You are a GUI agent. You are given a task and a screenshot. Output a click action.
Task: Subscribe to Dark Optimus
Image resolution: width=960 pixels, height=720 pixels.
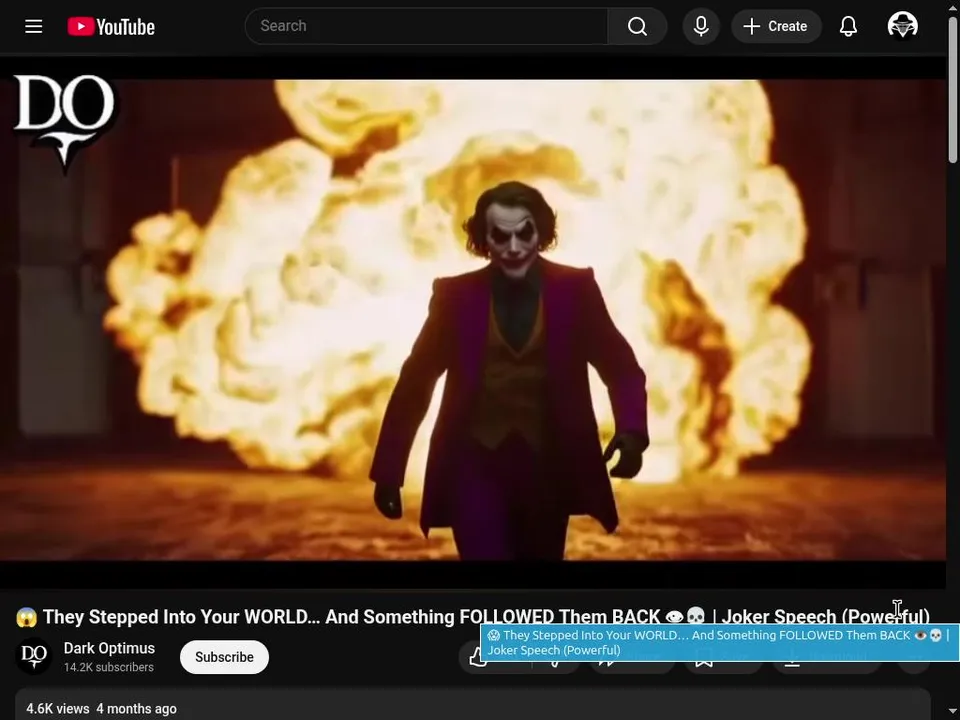tap(224, 657)
